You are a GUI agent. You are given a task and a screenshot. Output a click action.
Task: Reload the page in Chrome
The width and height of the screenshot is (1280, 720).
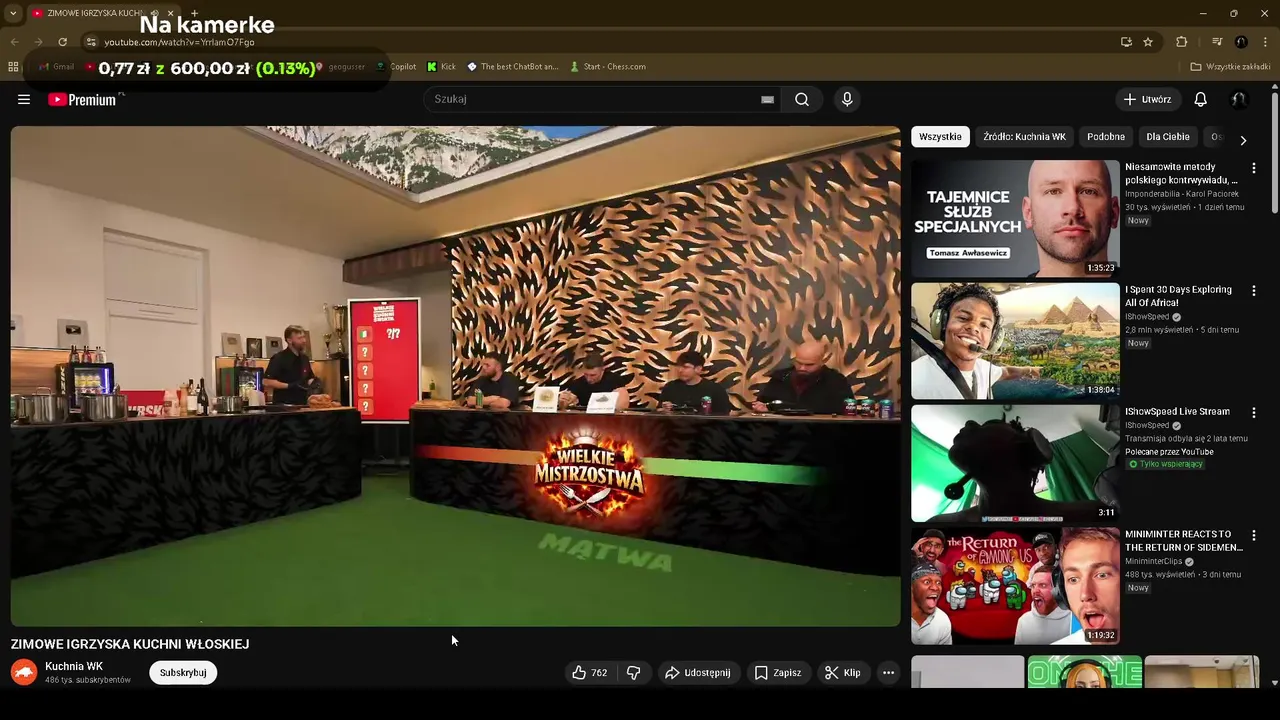coord(62,42)
